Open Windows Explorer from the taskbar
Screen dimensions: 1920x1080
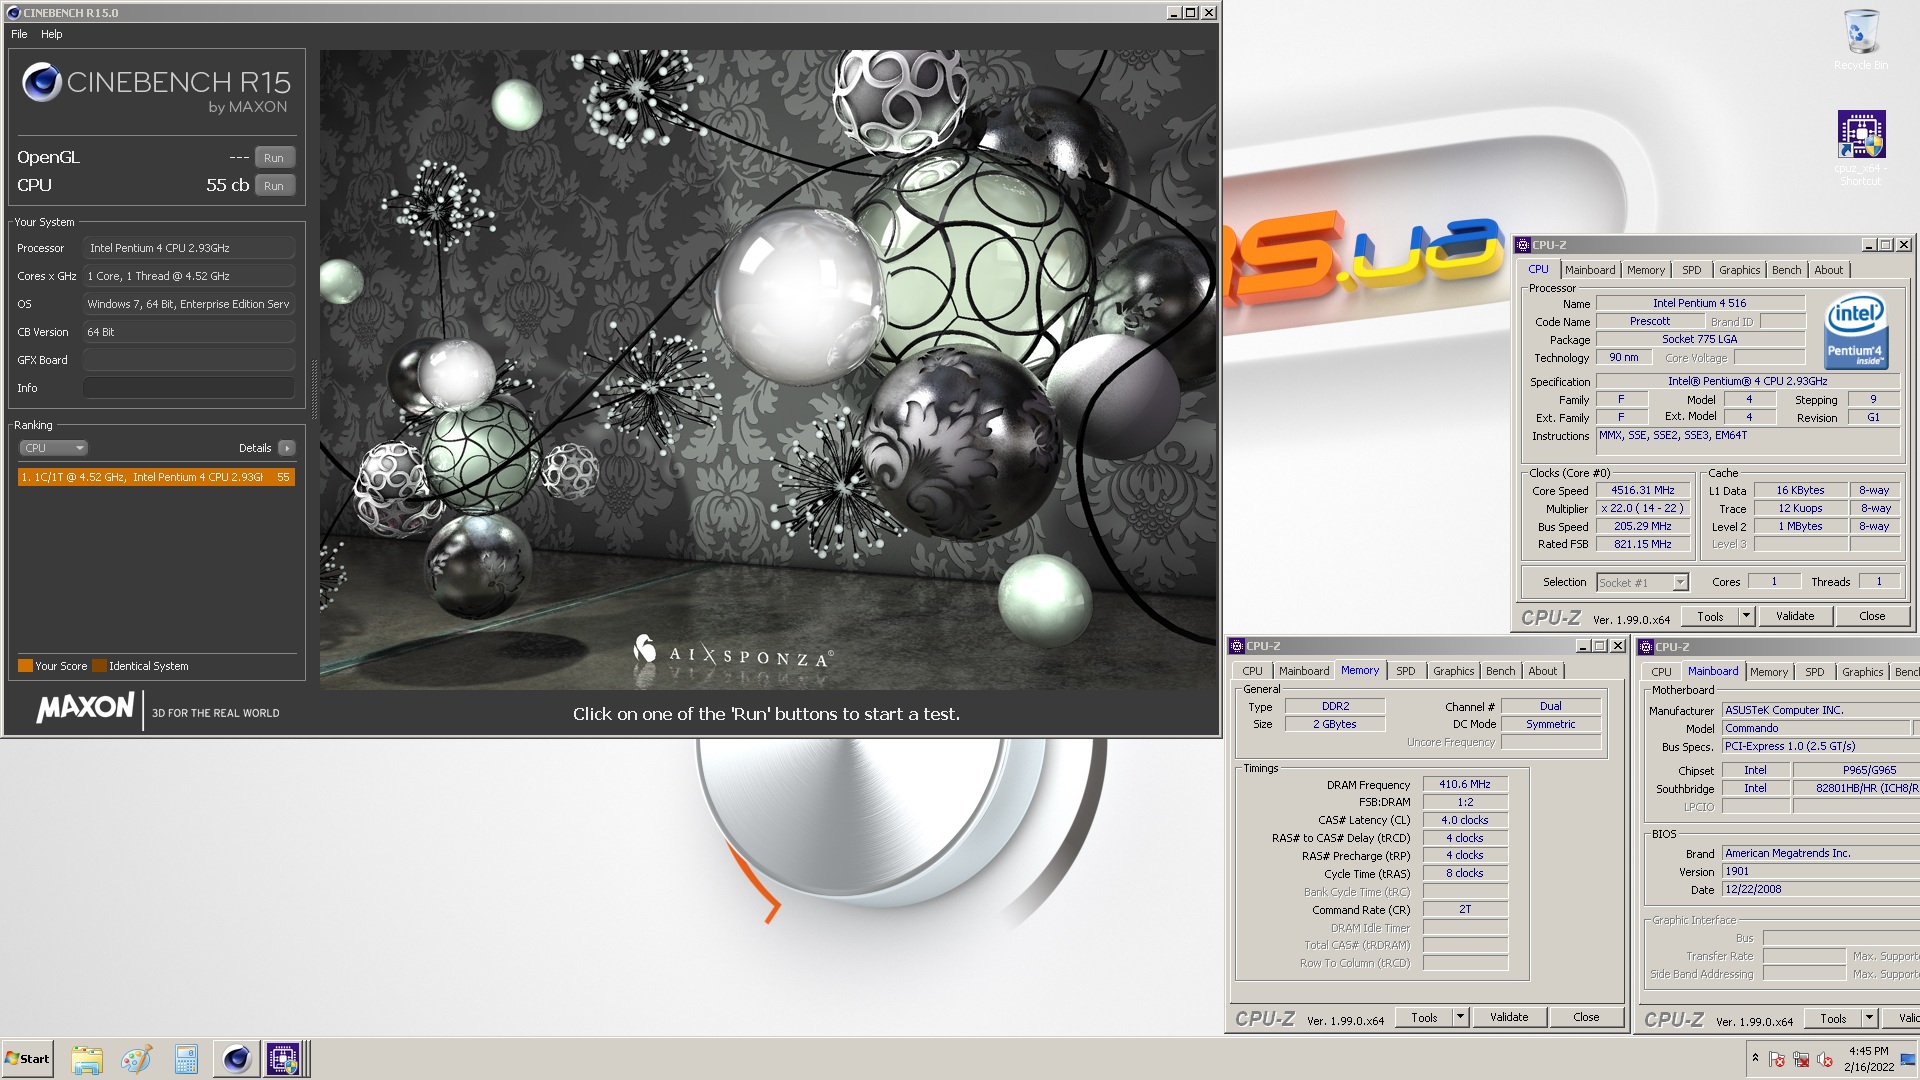[87, 1059]
